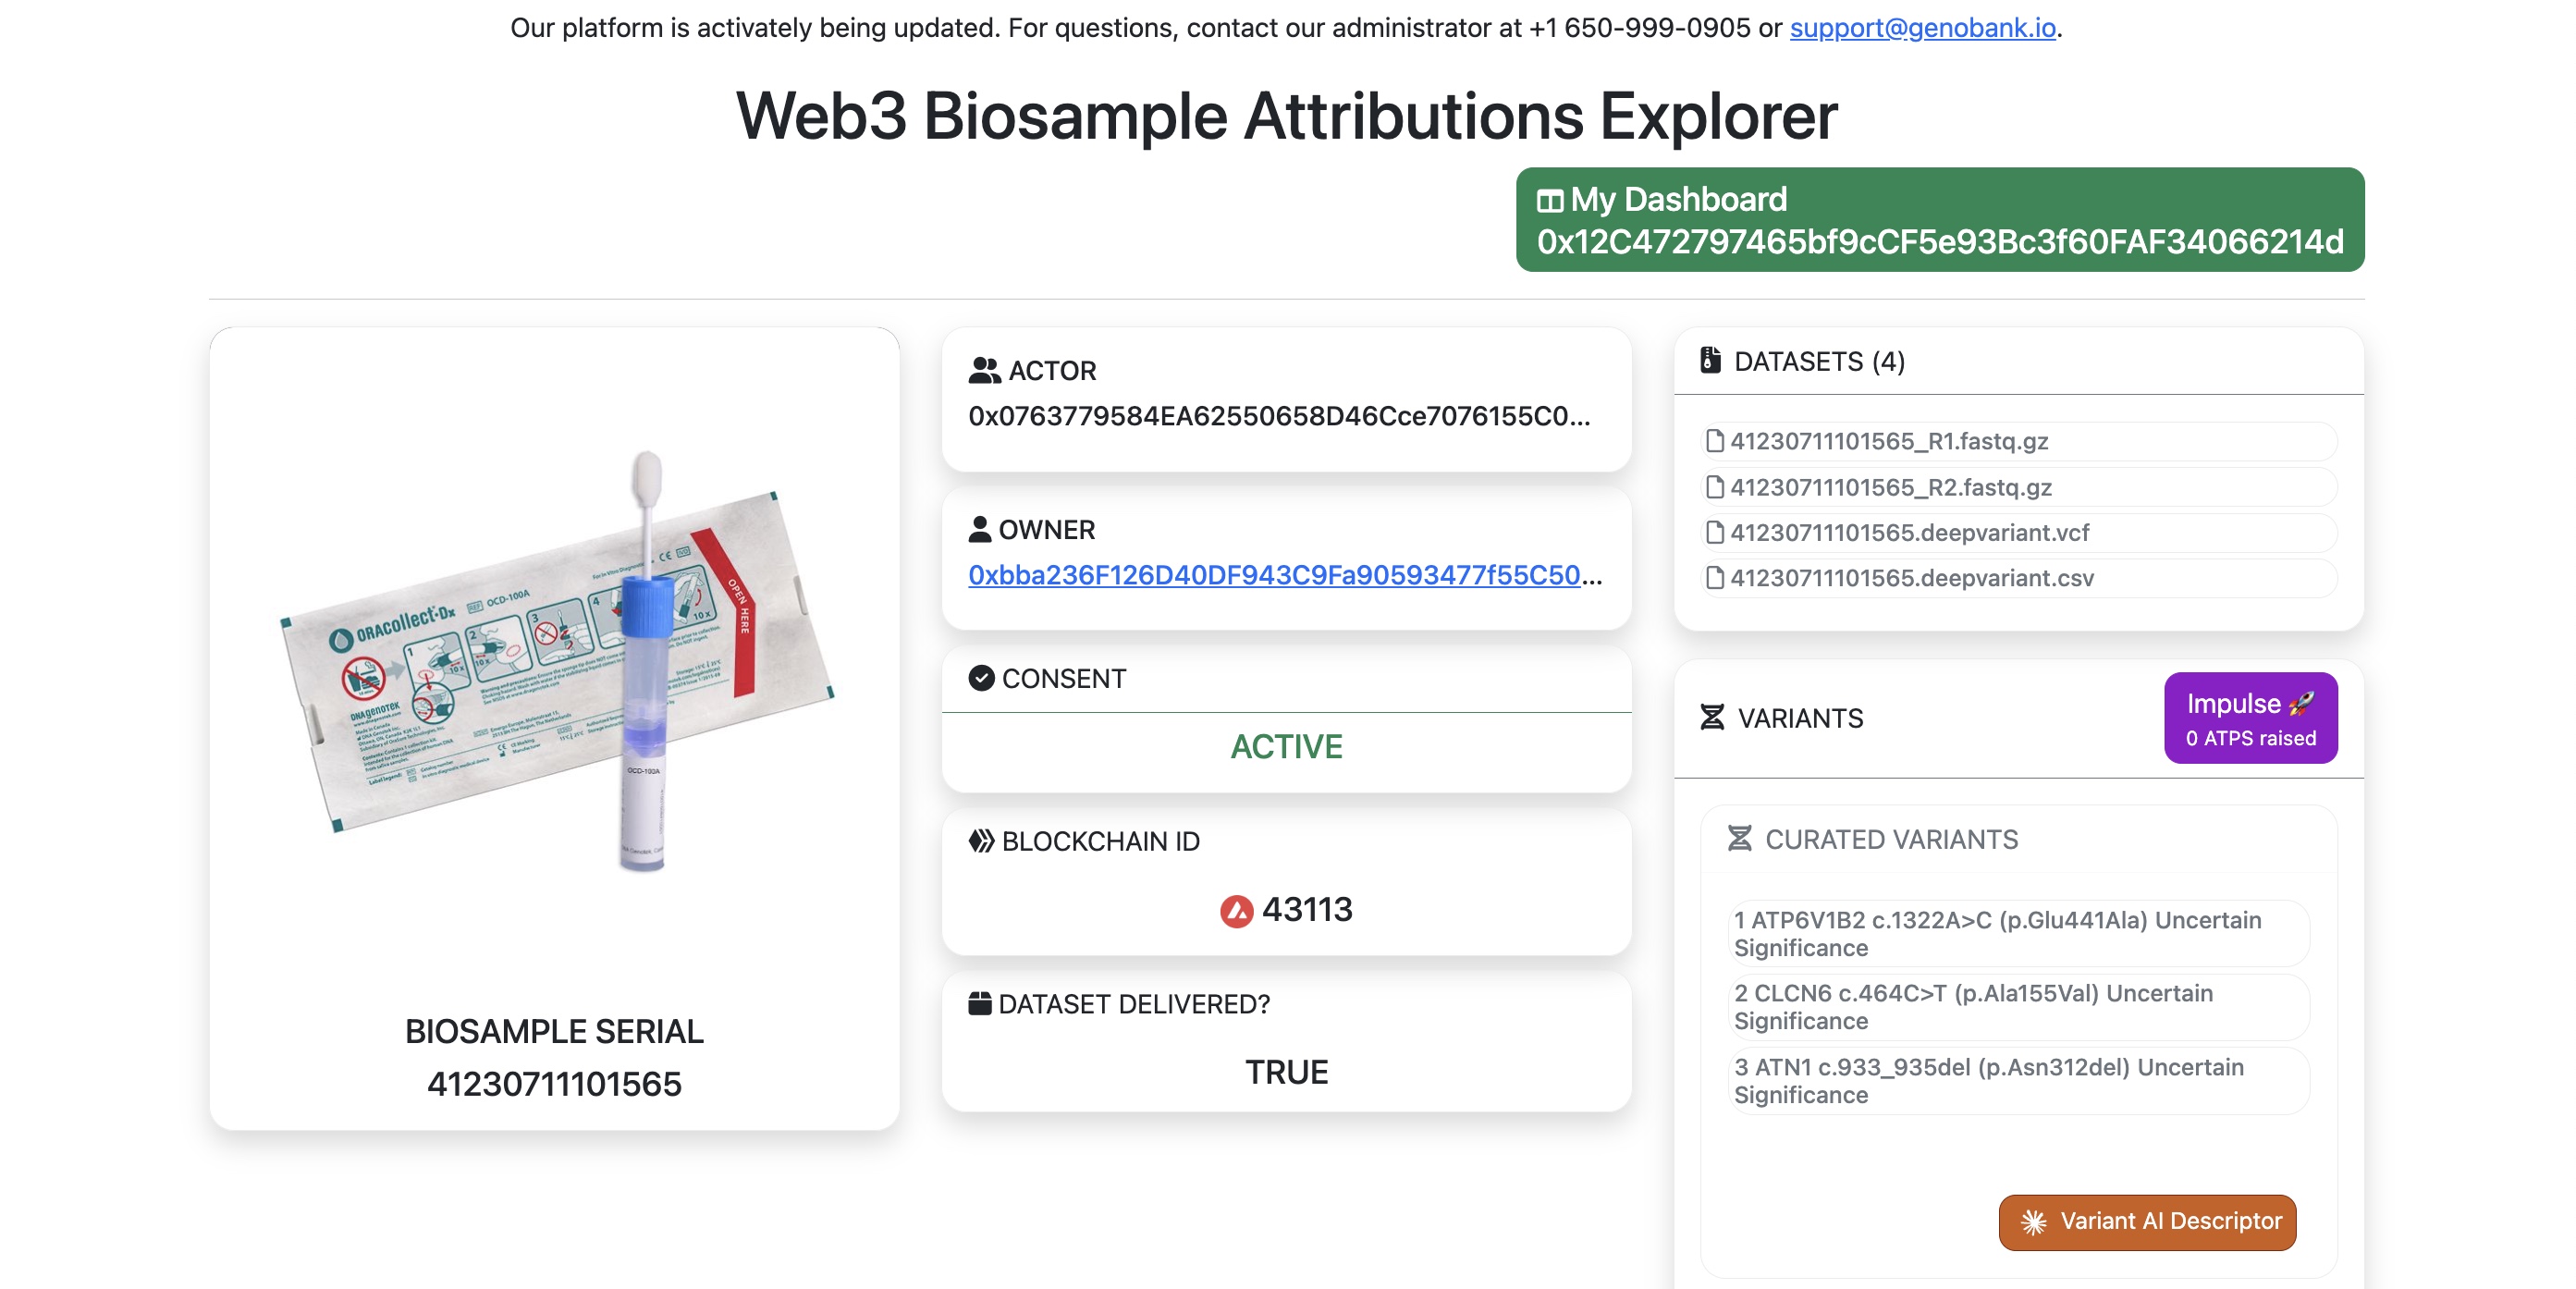Viewport: 2576px width, 1289px height.
Task: Click the Owner profile icon
Action: click(x=981, y=528)
